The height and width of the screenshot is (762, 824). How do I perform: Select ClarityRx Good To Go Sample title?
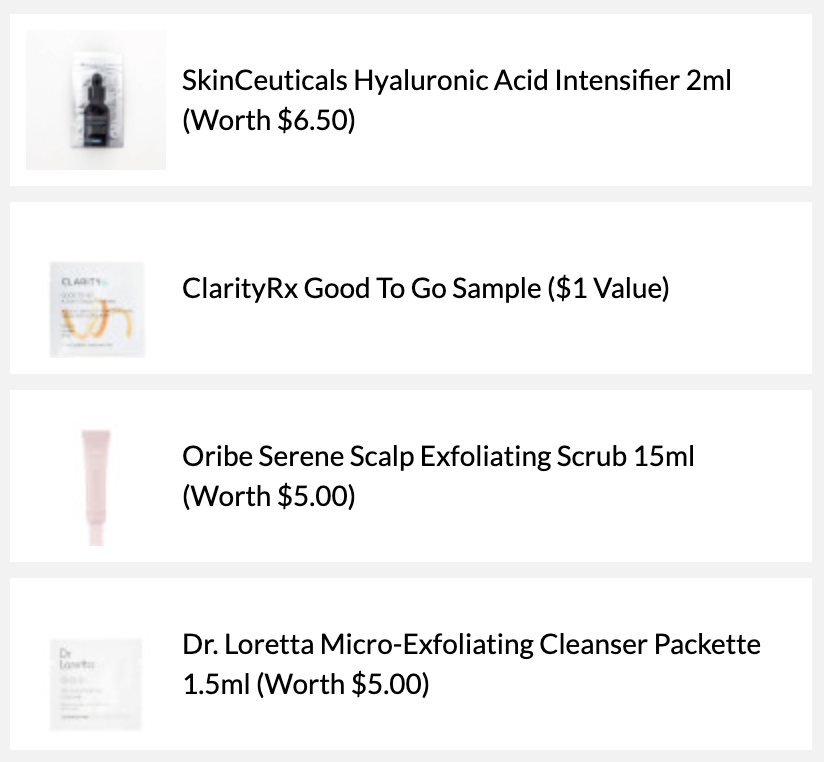(362, 288)
